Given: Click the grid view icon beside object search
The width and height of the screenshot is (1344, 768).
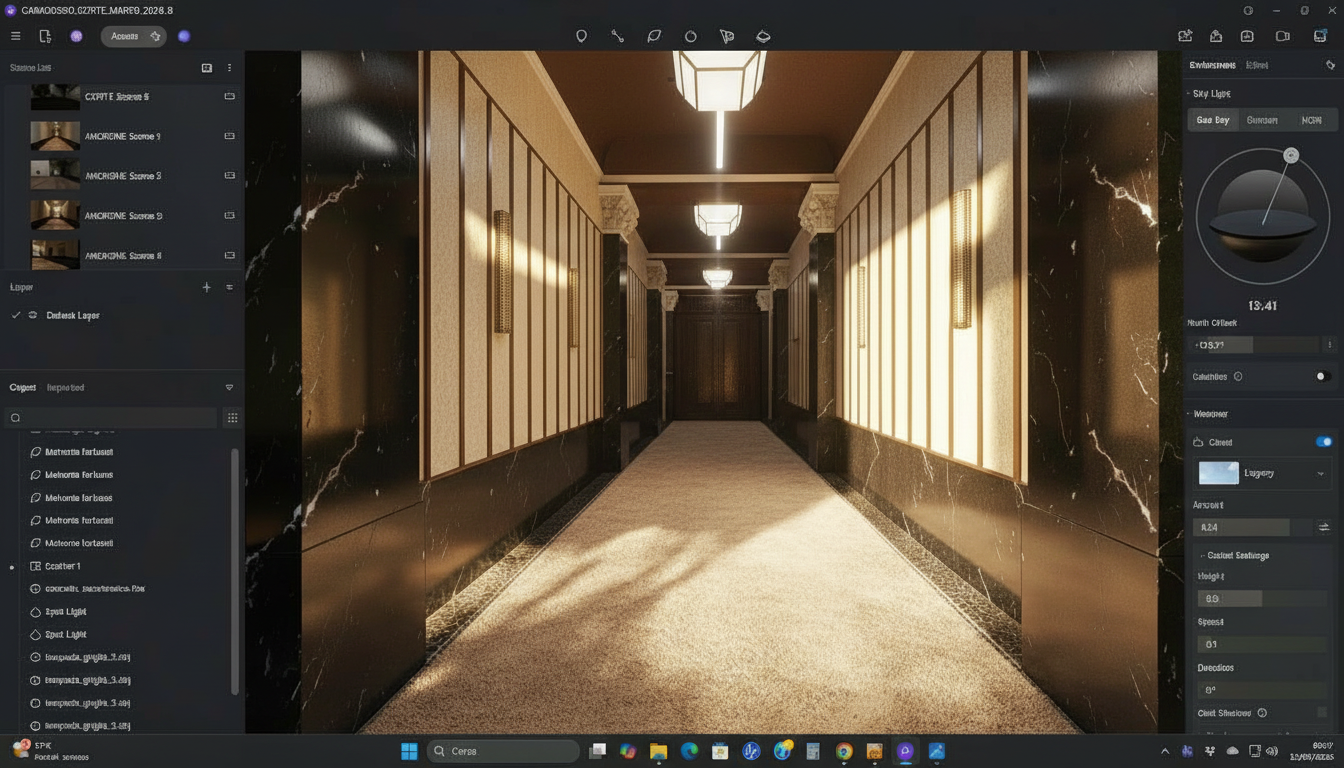Looking at the screenshot, I should [x=232, y=418].
